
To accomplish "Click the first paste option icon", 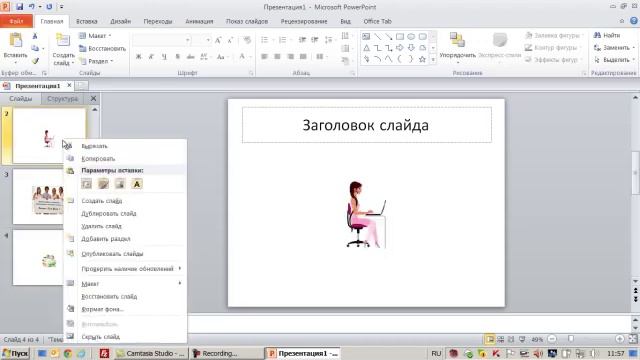I will click(x=87, y=184).
